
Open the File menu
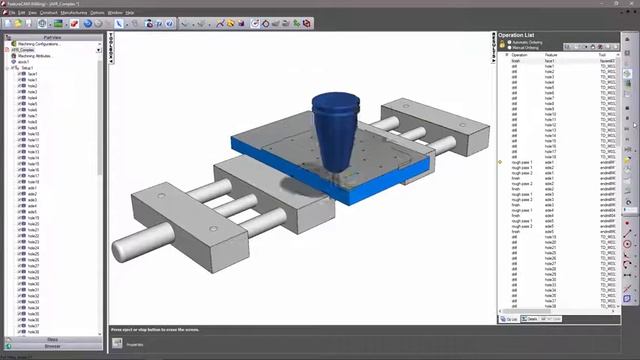point(12,13)
